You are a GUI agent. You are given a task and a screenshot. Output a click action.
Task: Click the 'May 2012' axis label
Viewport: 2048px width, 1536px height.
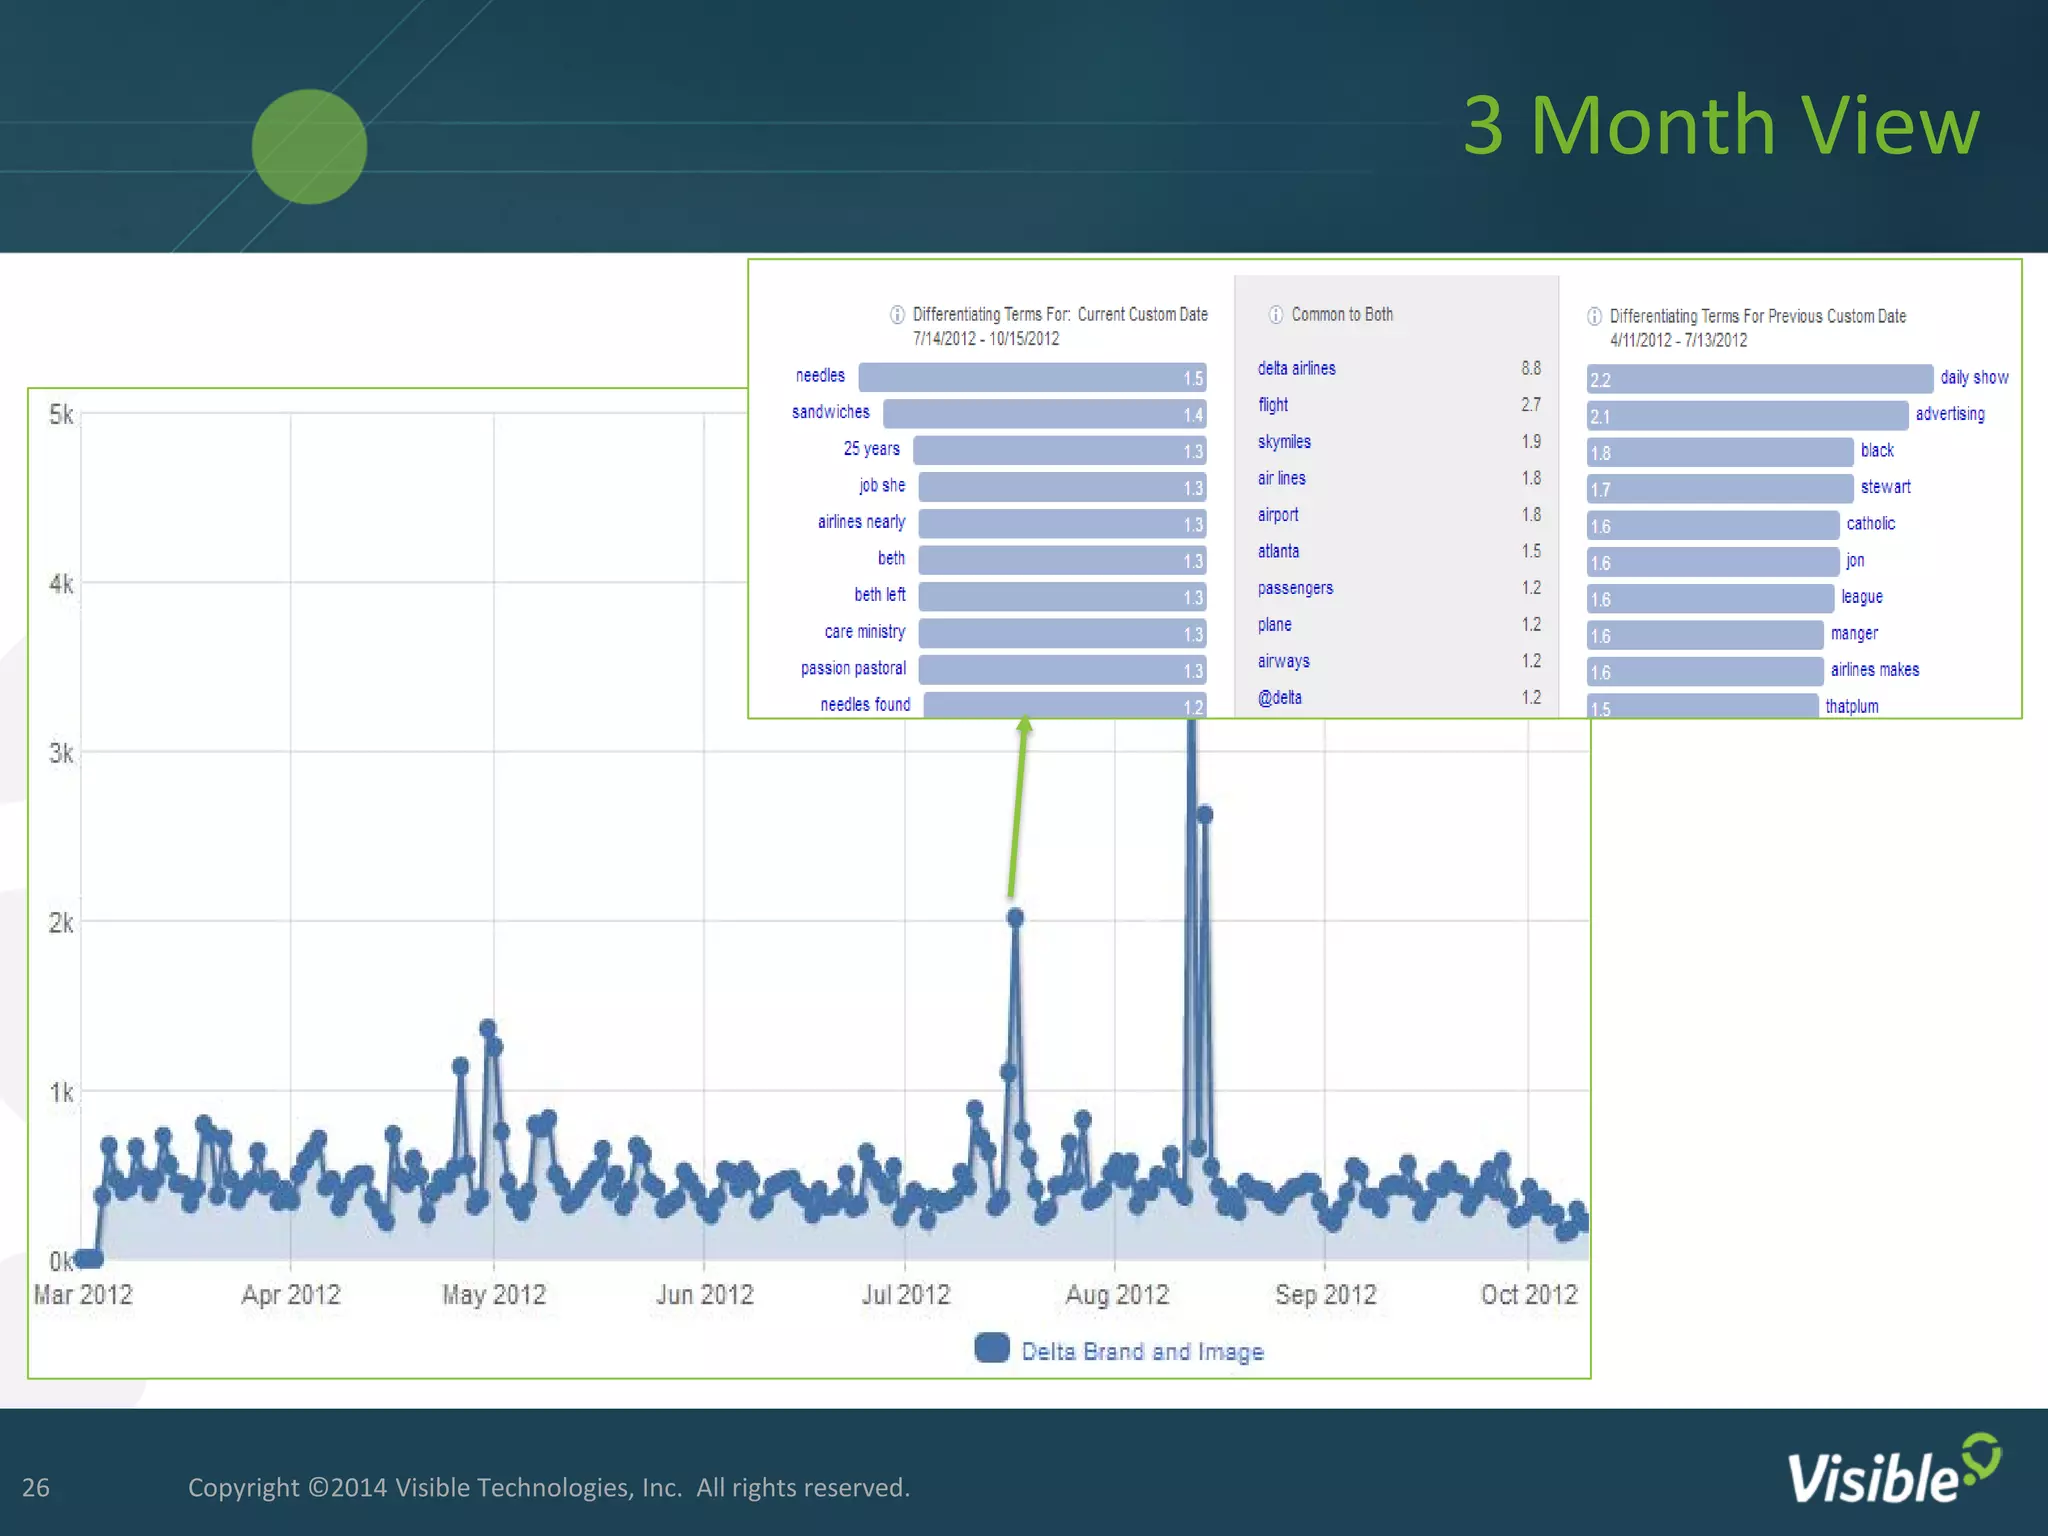point(494,1295)
